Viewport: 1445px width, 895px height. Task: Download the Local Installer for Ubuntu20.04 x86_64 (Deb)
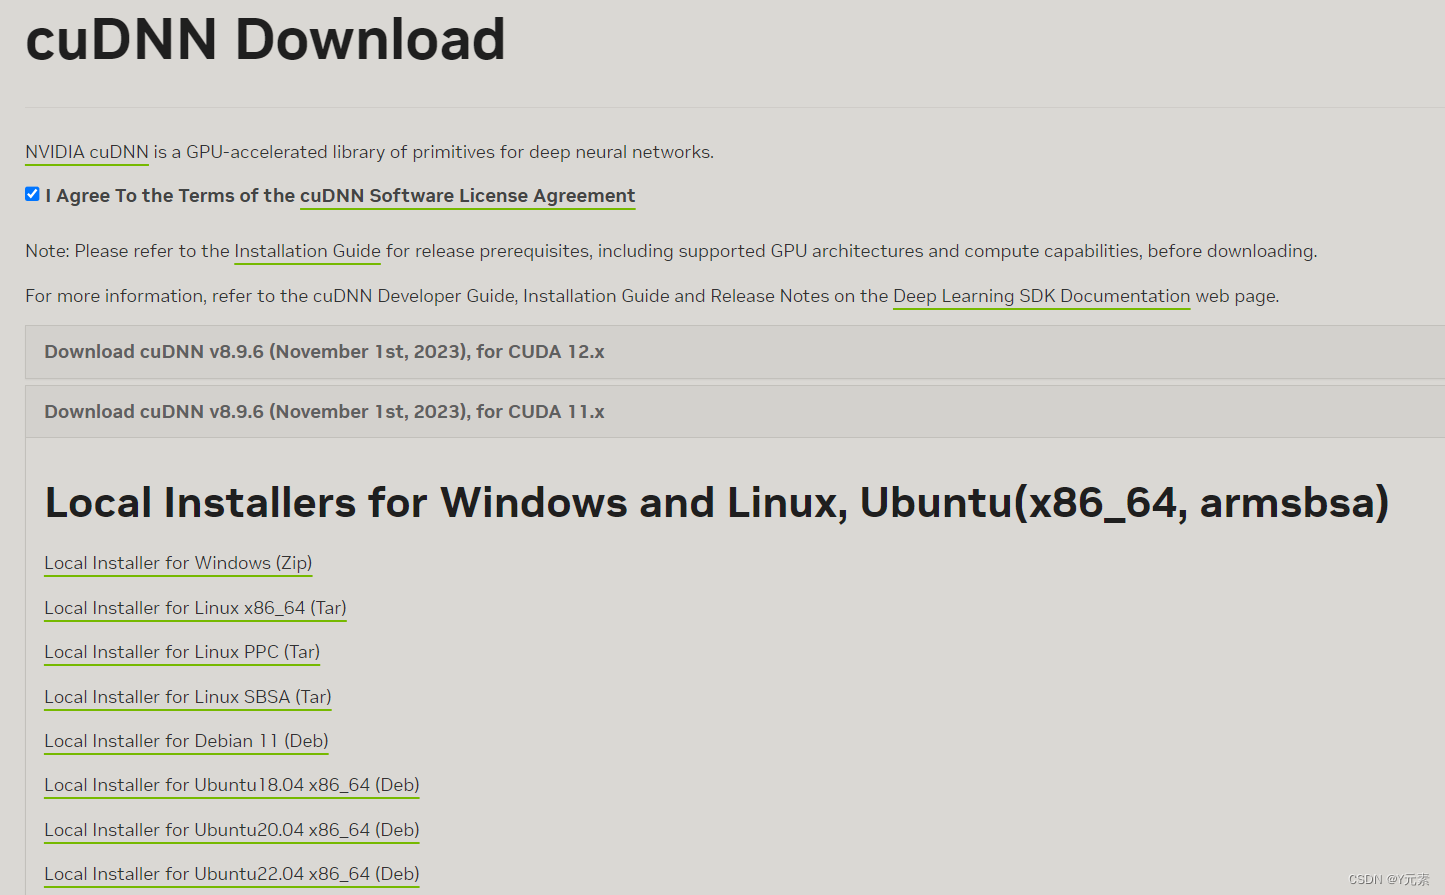[x=231, y=830]
